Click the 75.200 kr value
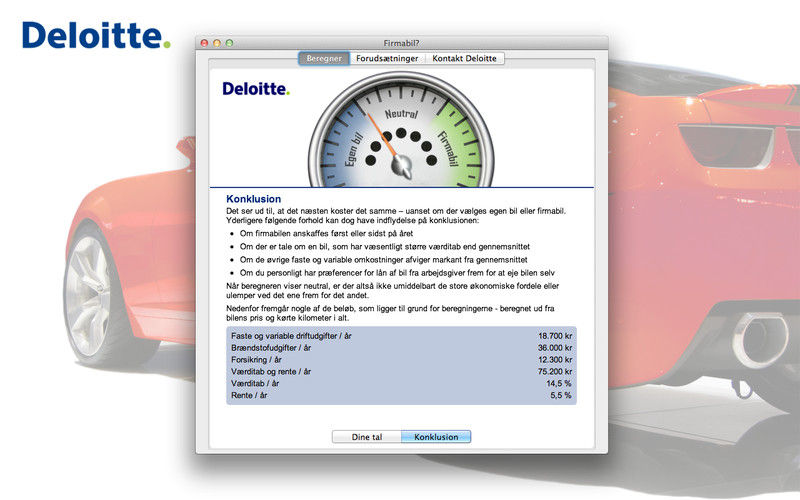Viewport: 800px width, 500px height. point(555,371)
